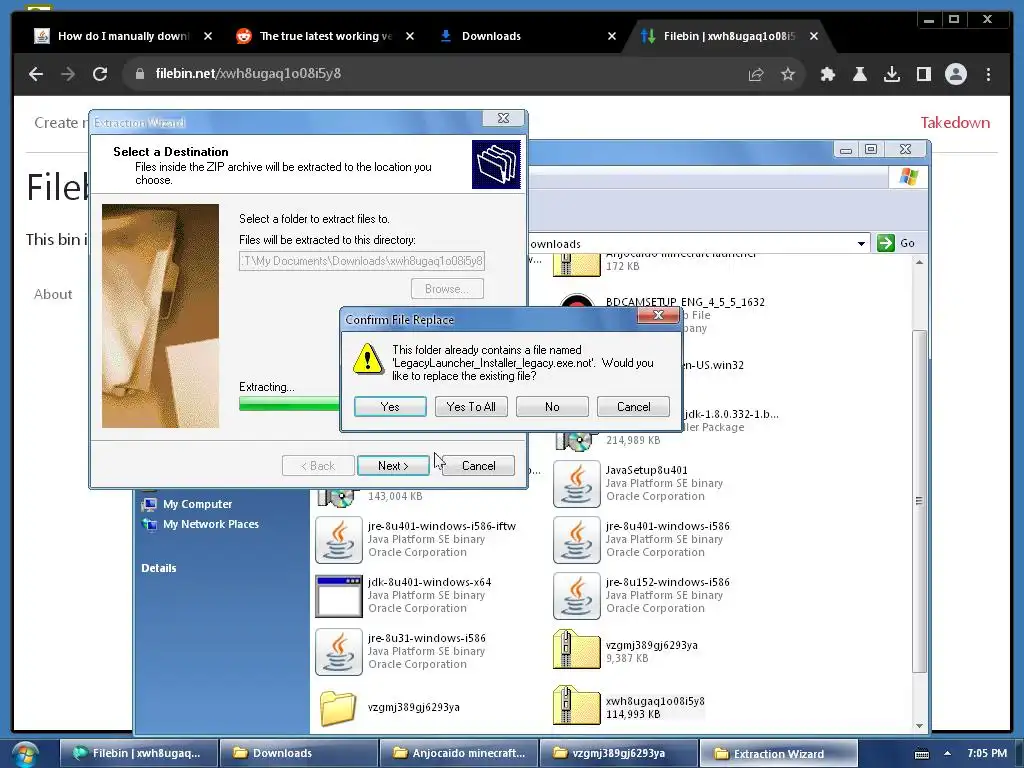Open the About link on Filebin
The width and height of the screenshot is (1024, 768).
click(53, 294)
